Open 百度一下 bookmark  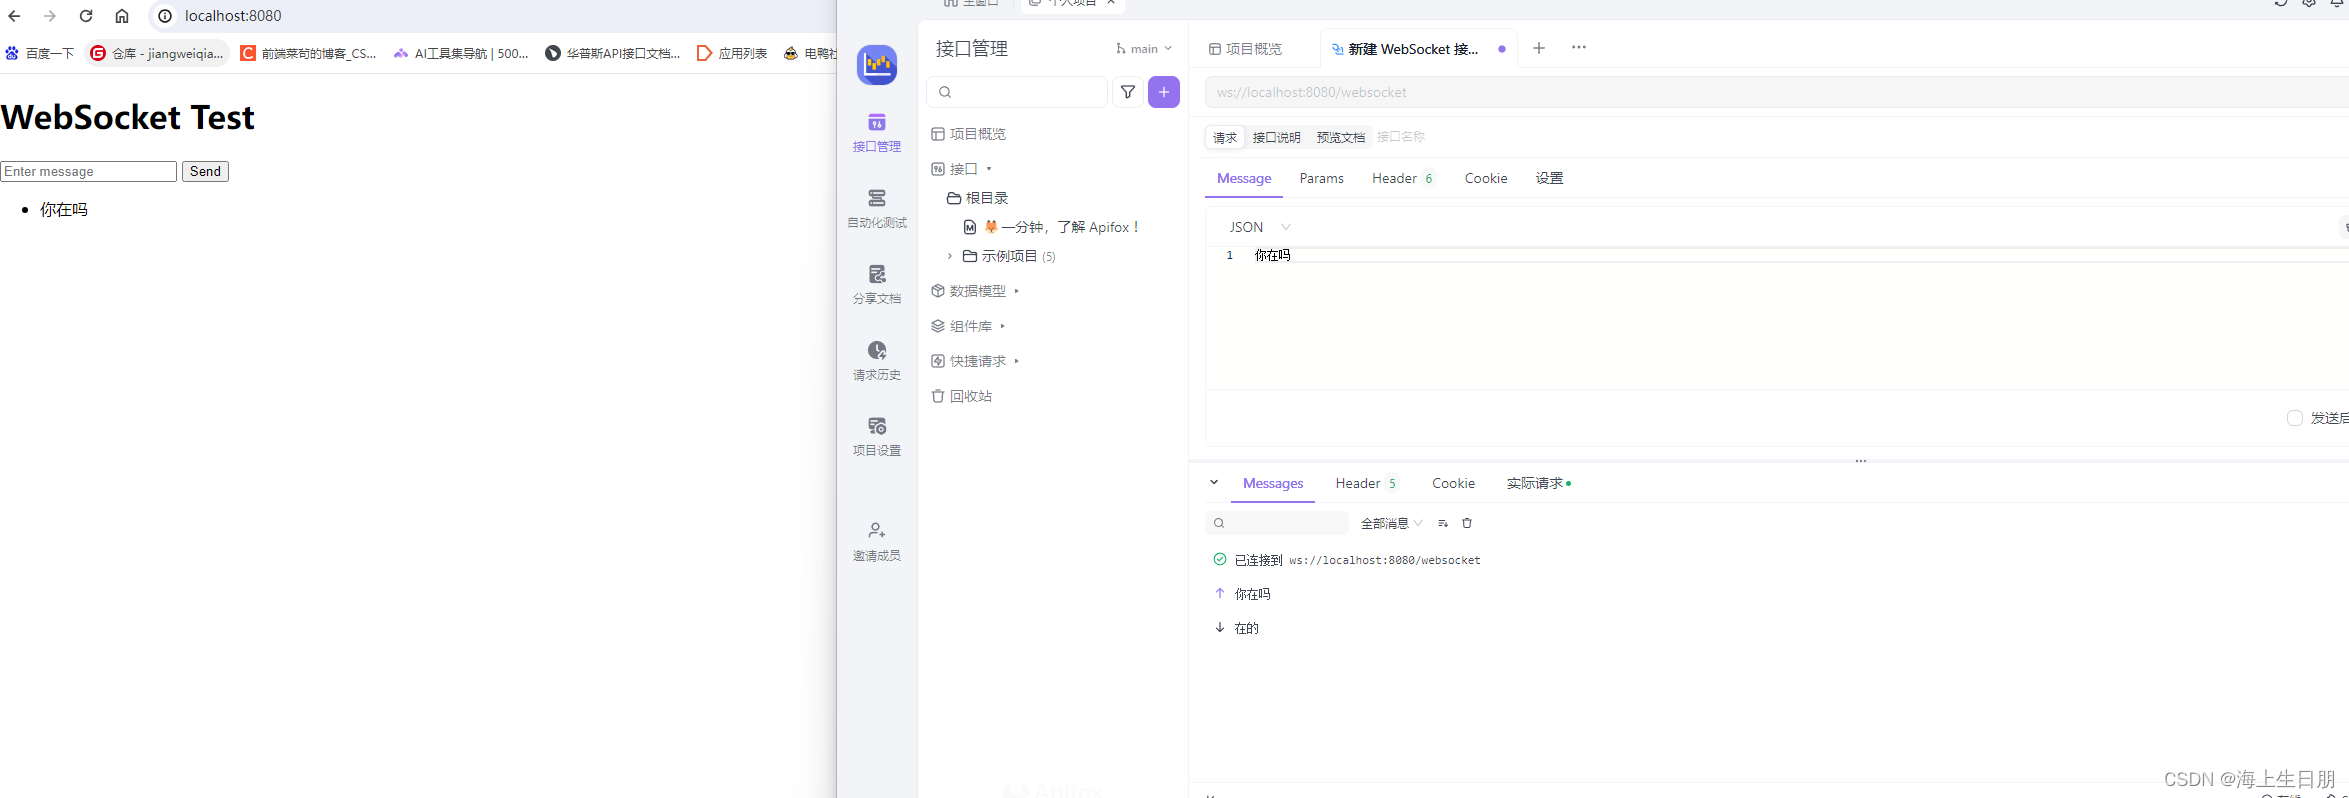(x=40, y=54)
